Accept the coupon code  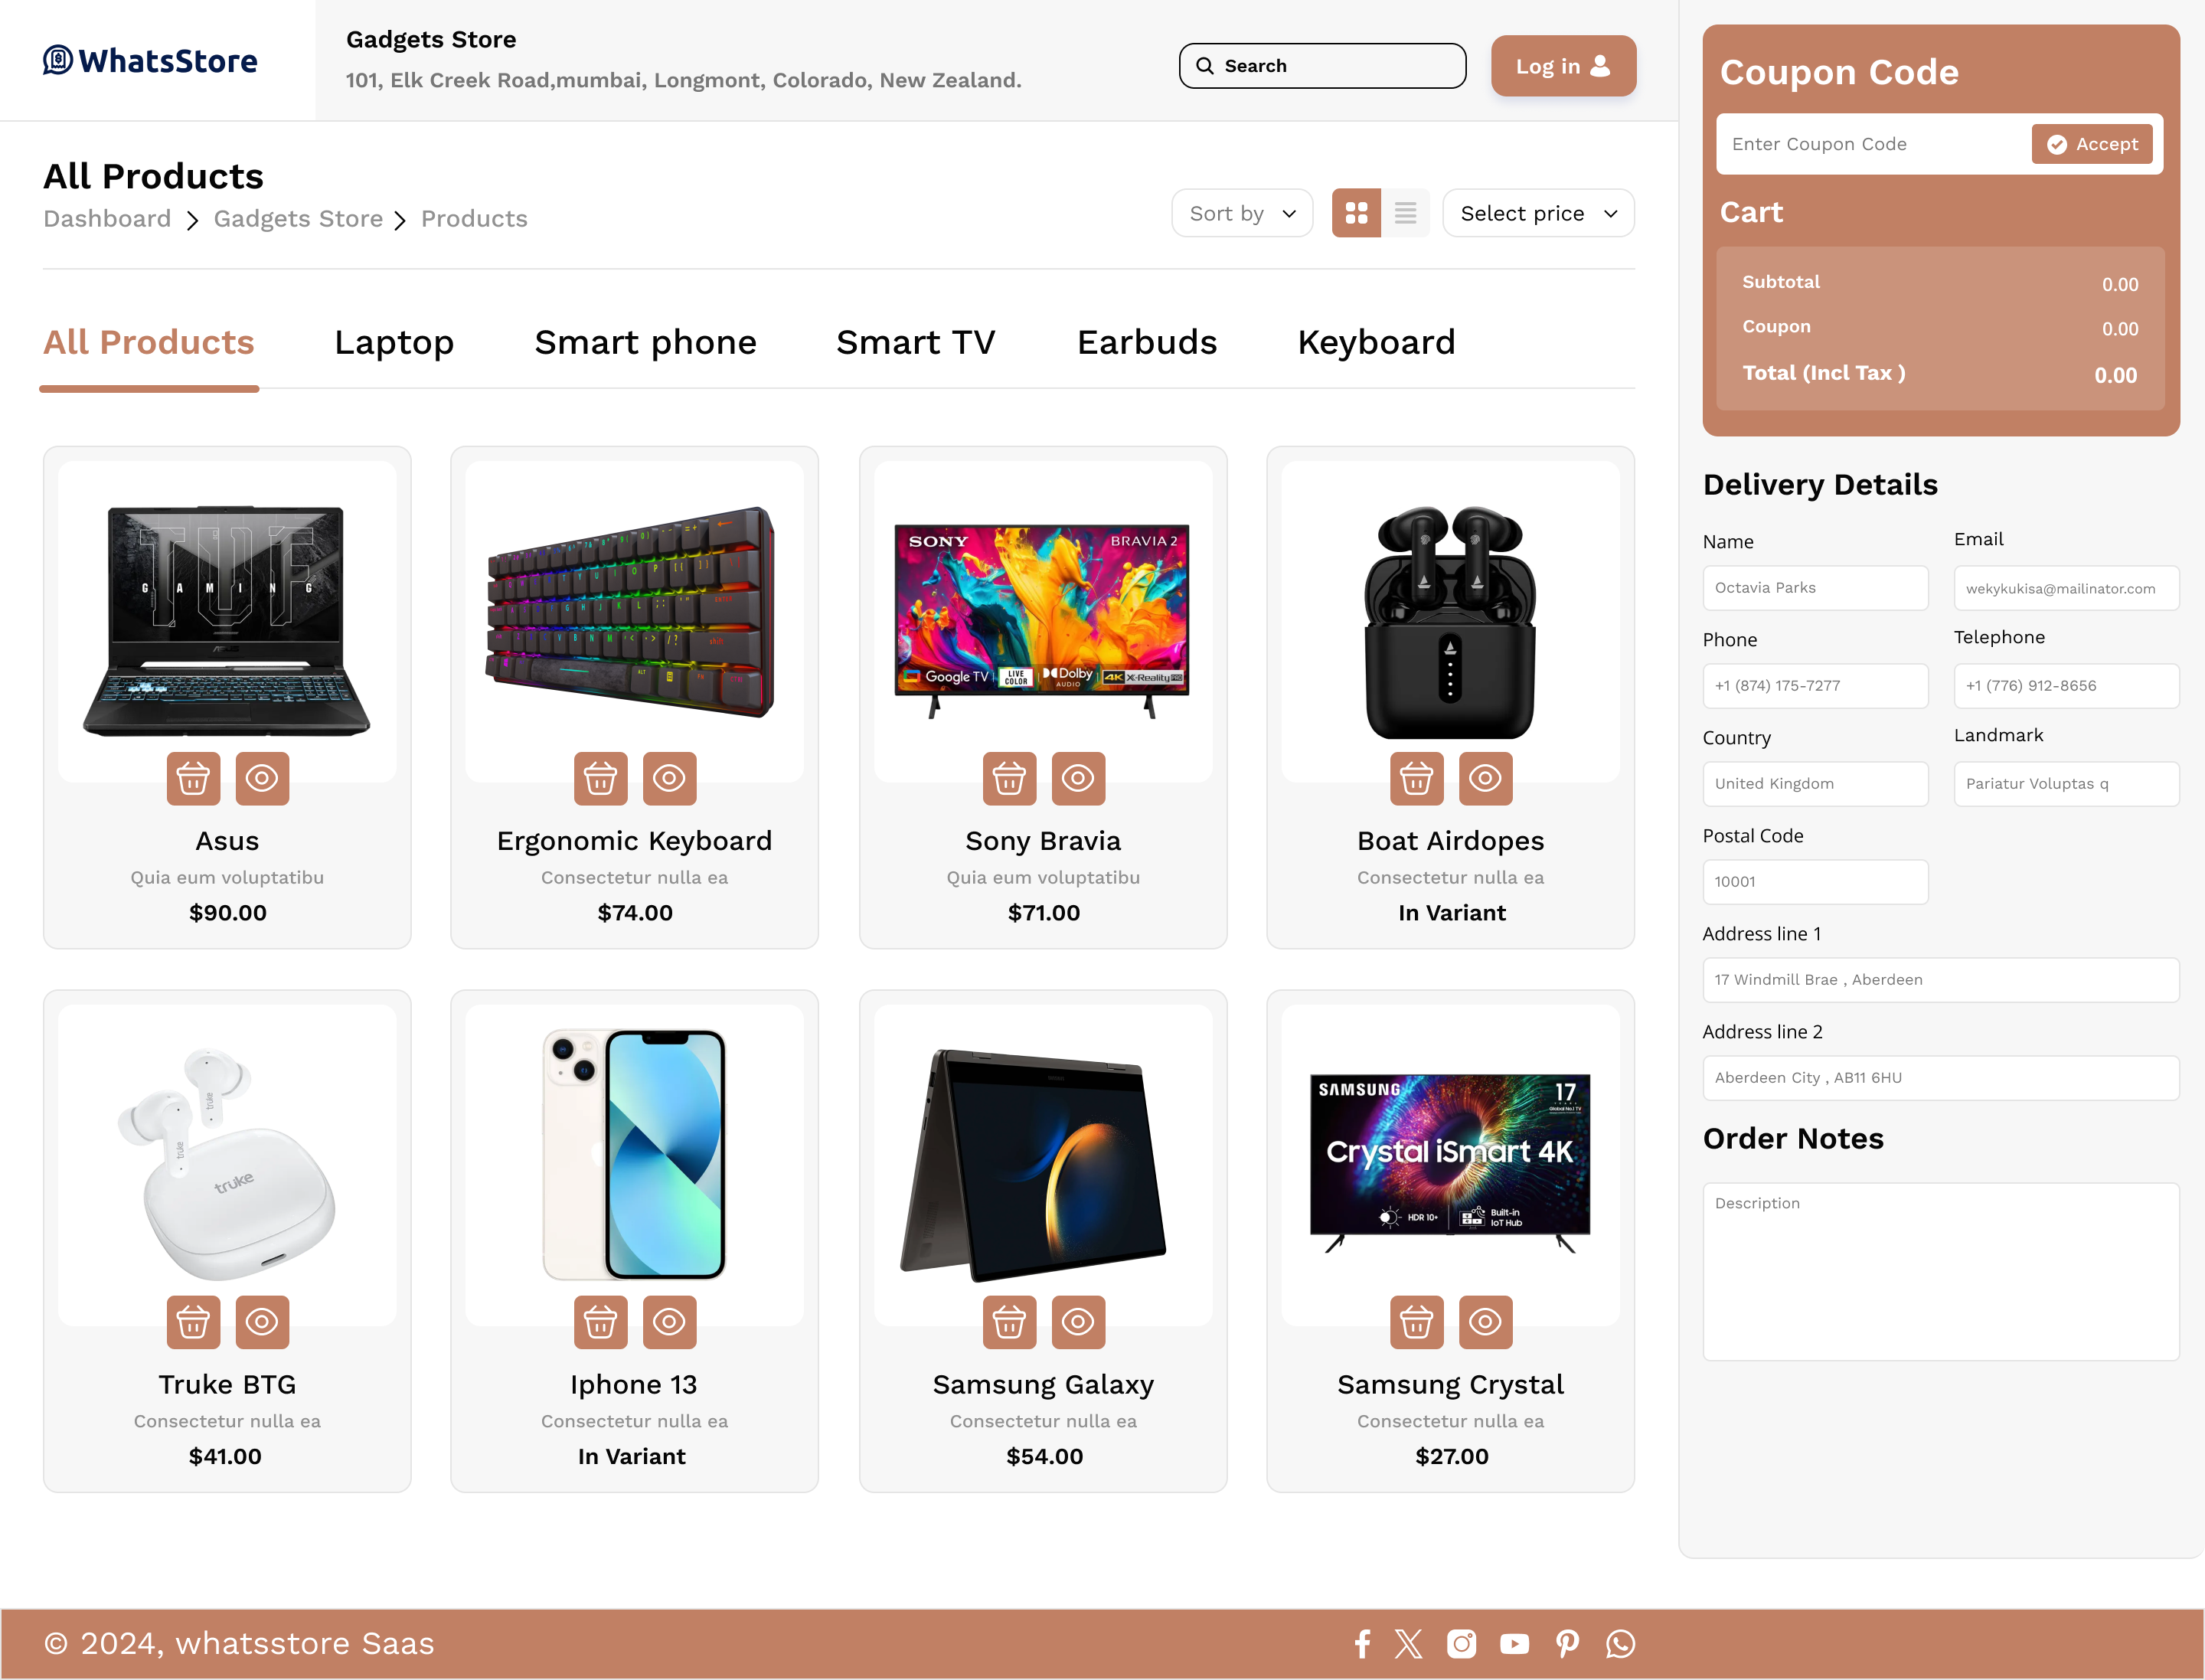[x=2091, y=144]
